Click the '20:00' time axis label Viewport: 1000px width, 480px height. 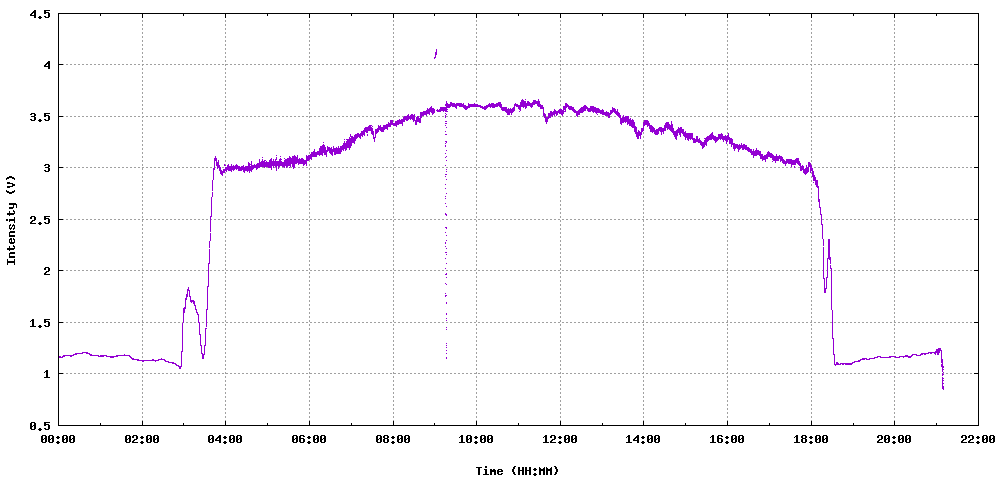click(x=894, y=440)
